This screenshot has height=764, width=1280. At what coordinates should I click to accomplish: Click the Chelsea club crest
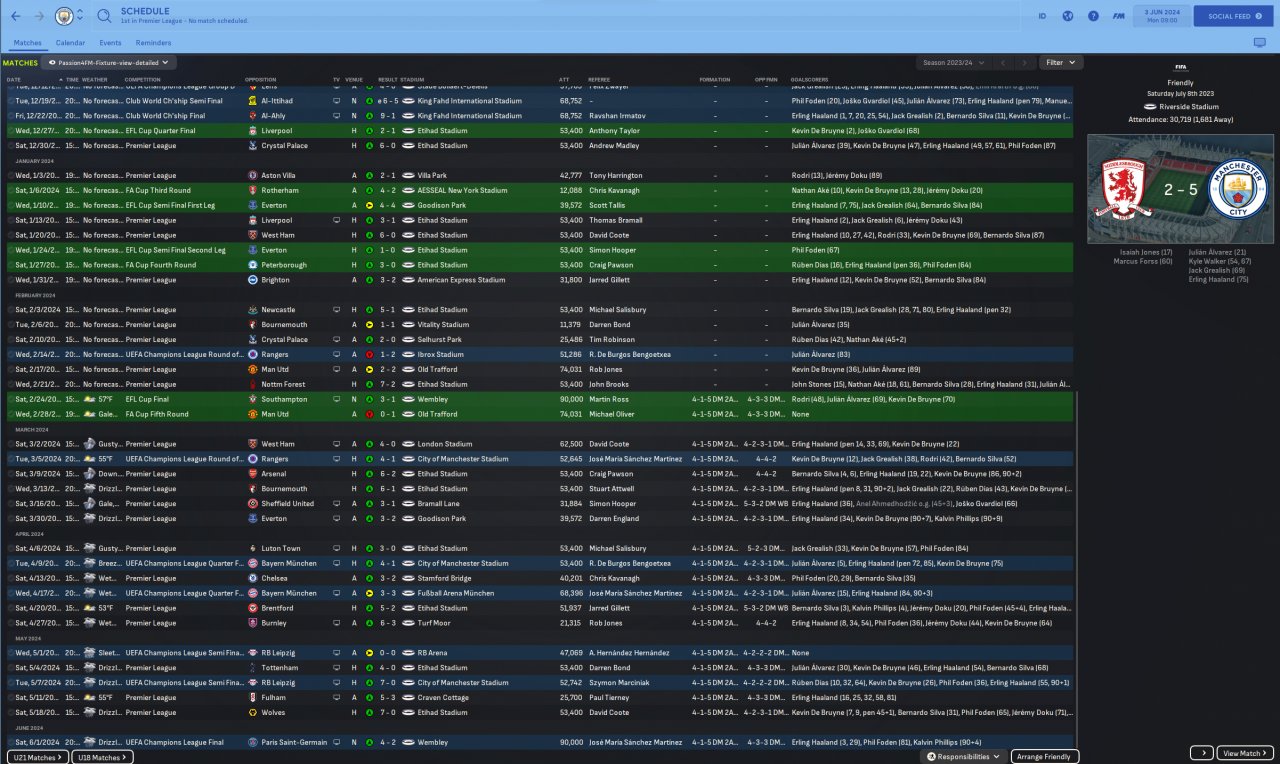(x=252, y=578)
